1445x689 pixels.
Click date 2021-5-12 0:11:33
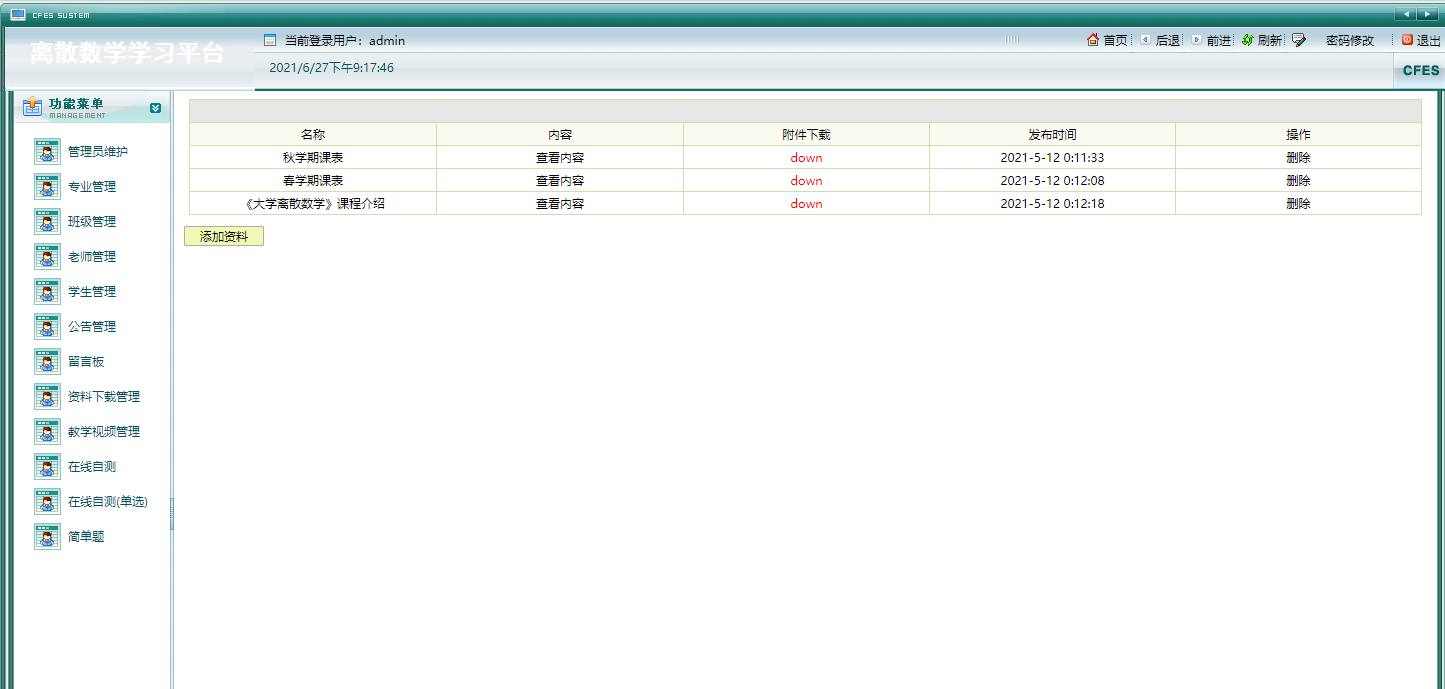[1052, 158]
